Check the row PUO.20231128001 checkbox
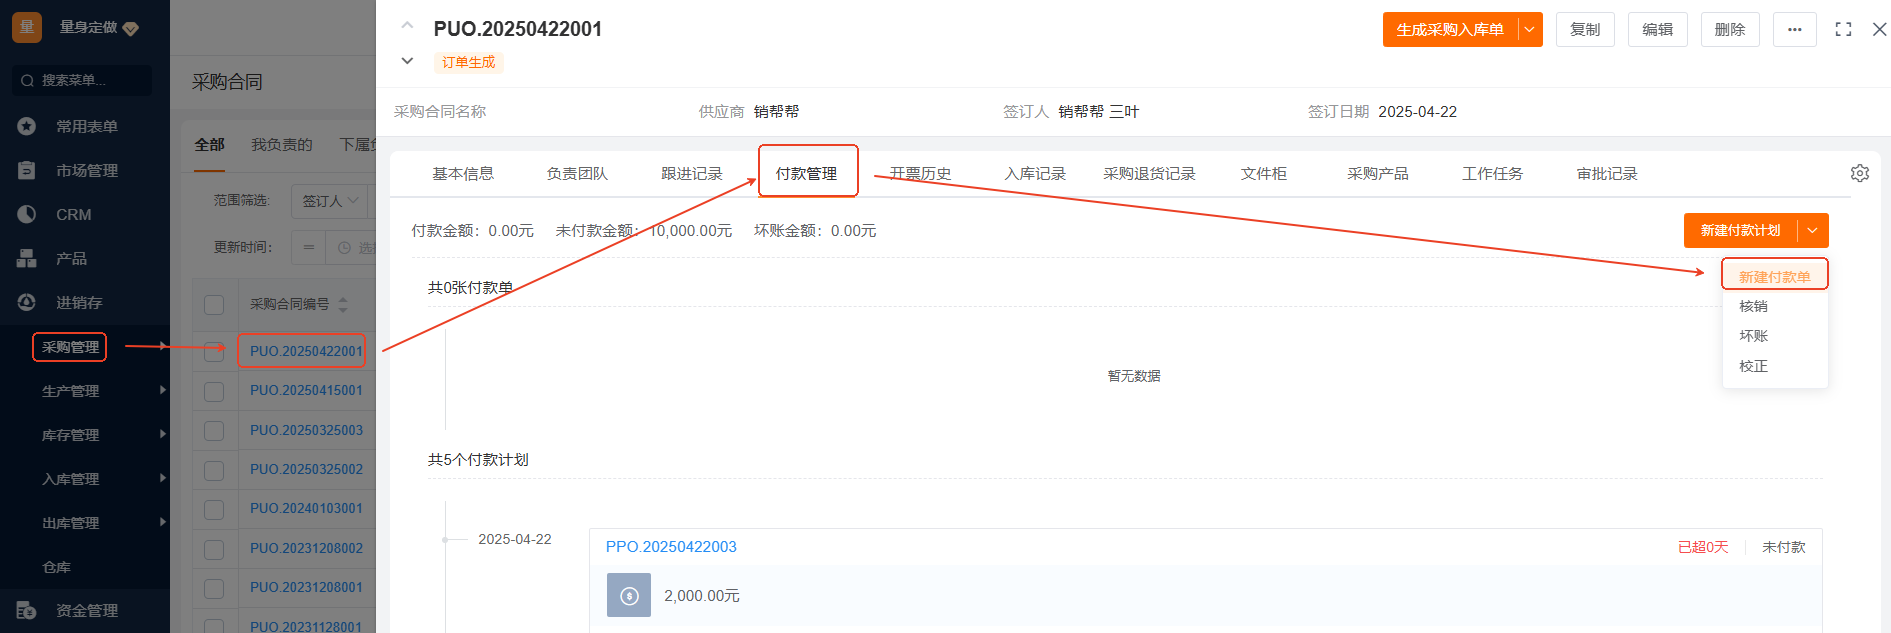The width and height of the screenshot is (1891, 633). click(214, 626)
